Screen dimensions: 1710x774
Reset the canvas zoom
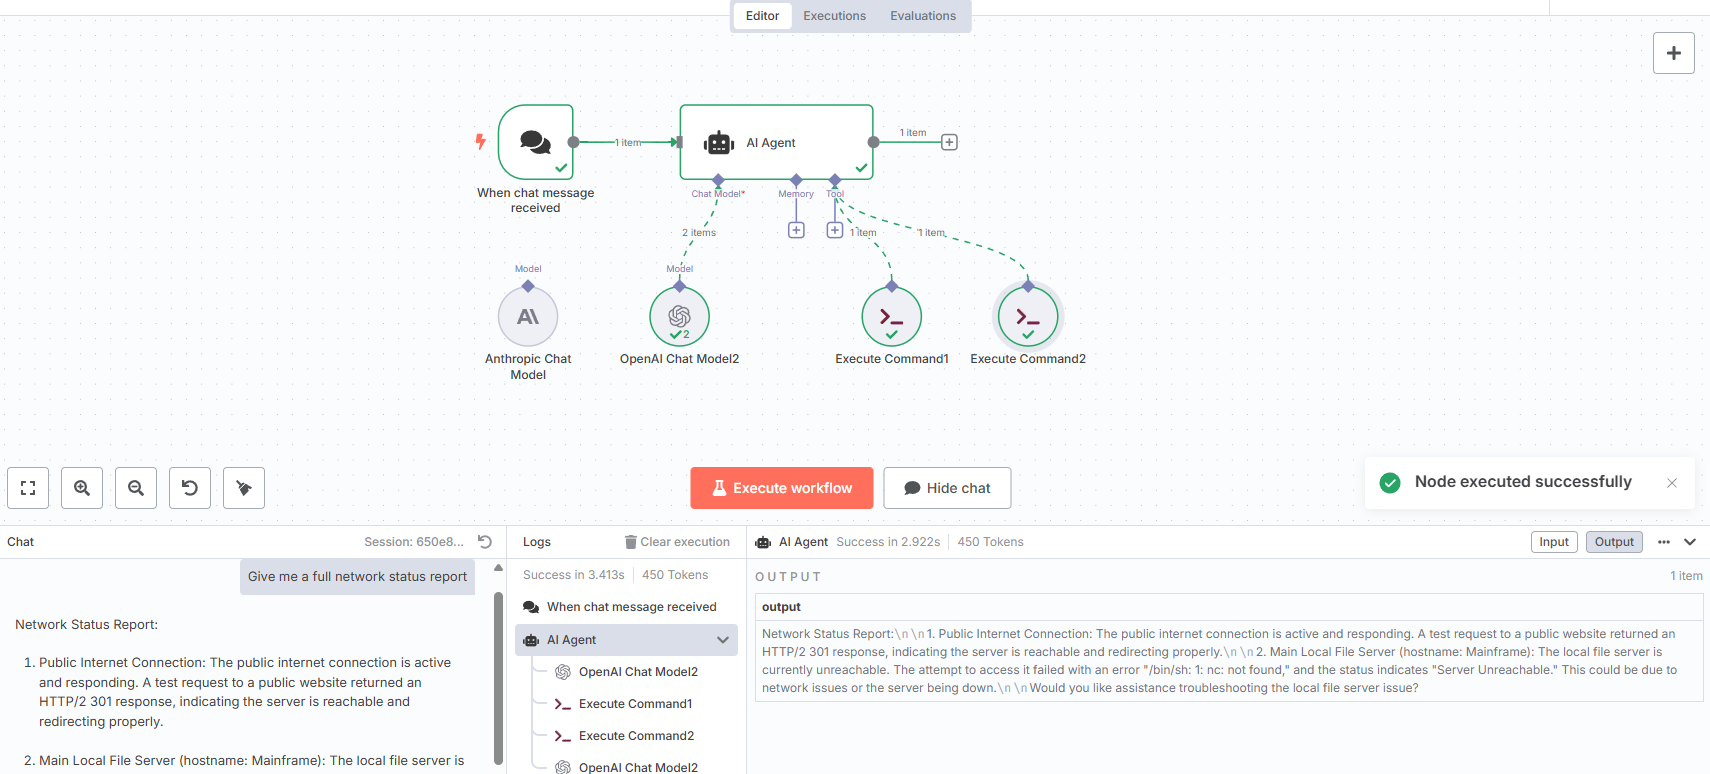tap(190, 488)
